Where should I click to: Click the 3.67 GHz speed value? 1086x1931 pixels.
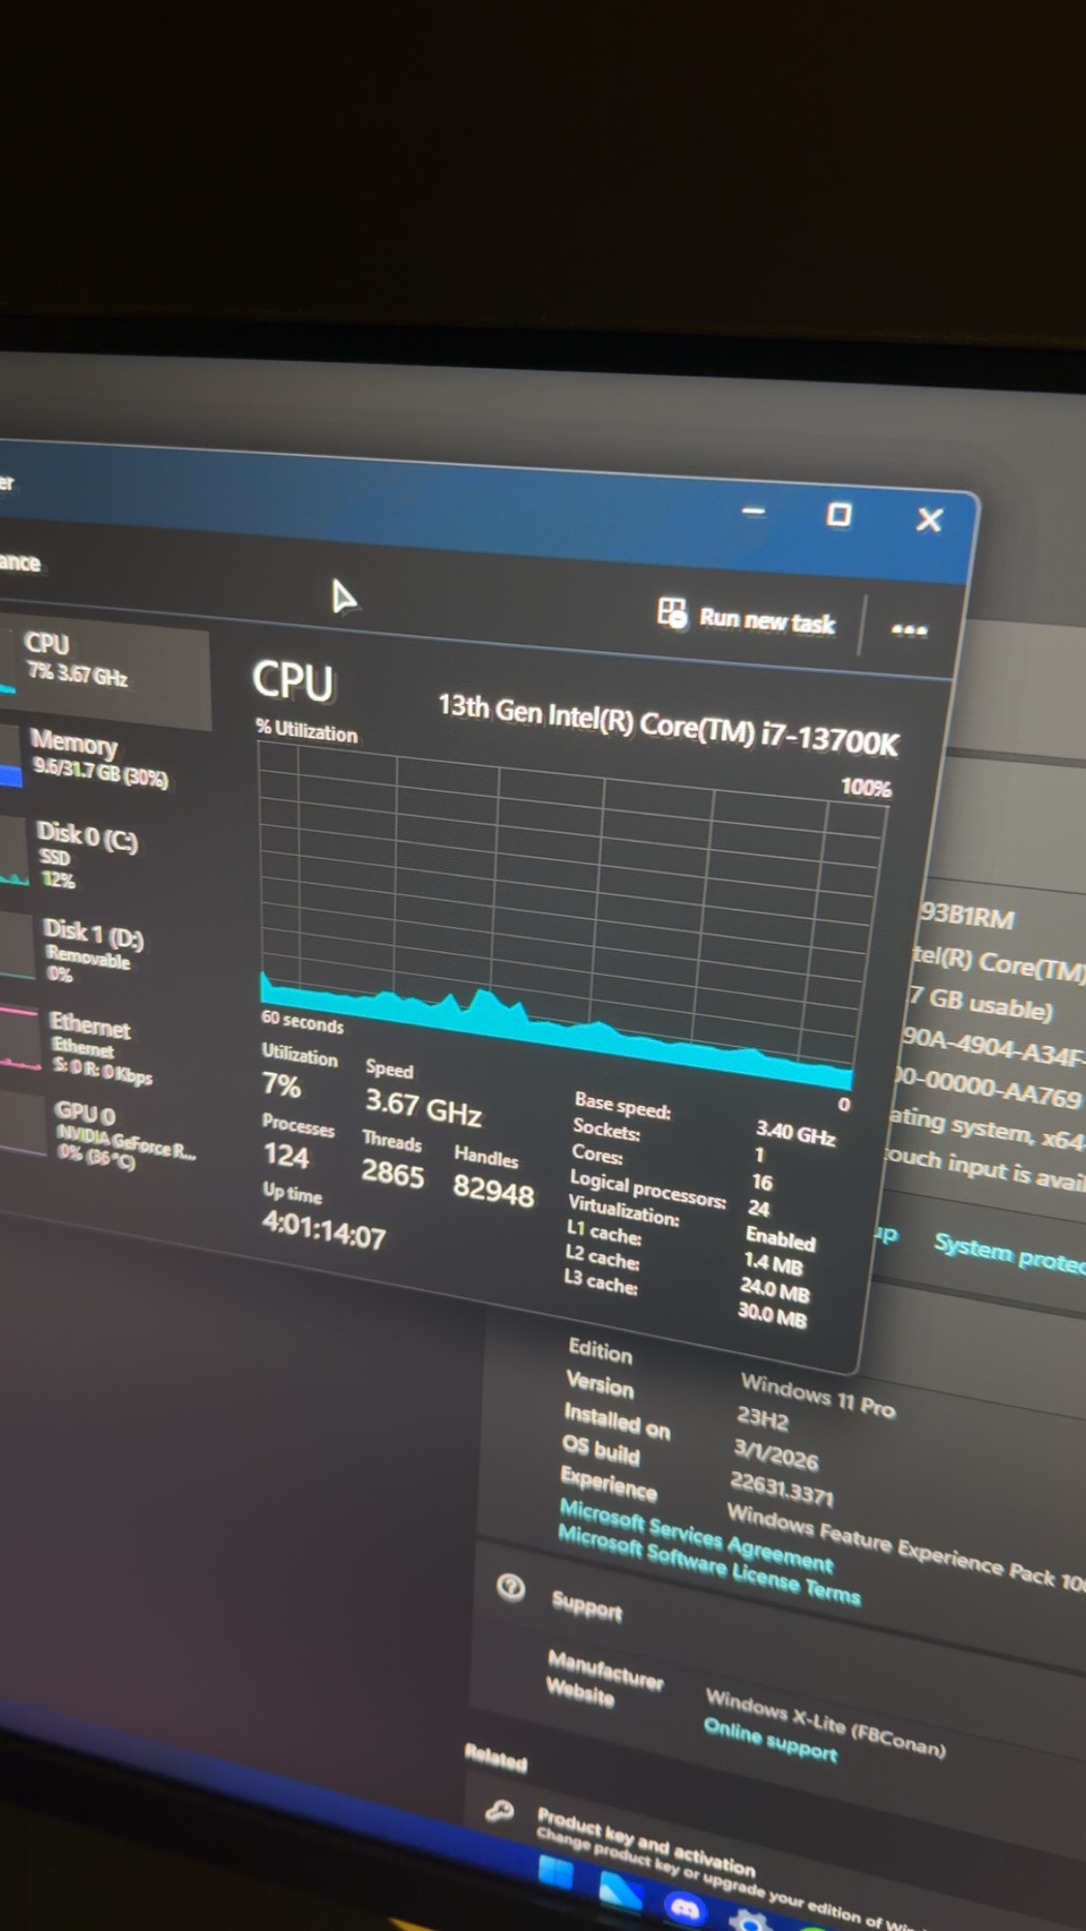tap(423, 1106)
